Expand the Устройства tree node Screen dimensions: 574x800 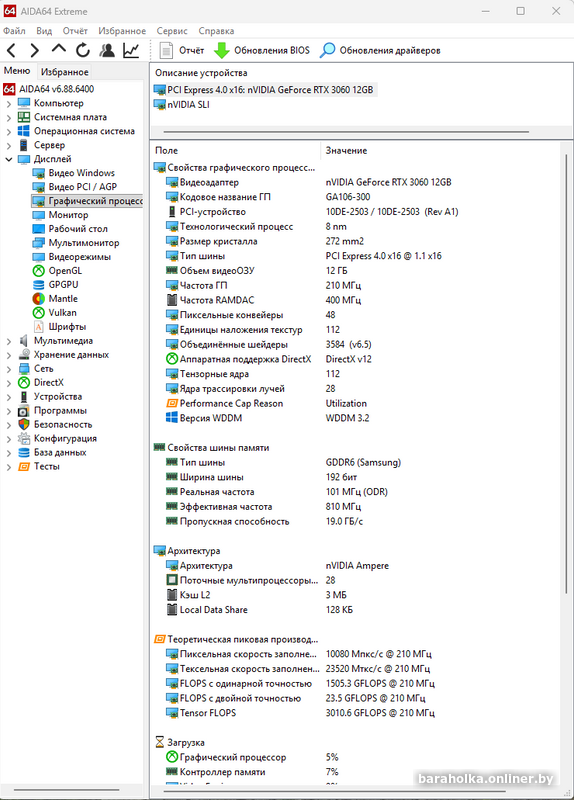(x=9, y=396)
